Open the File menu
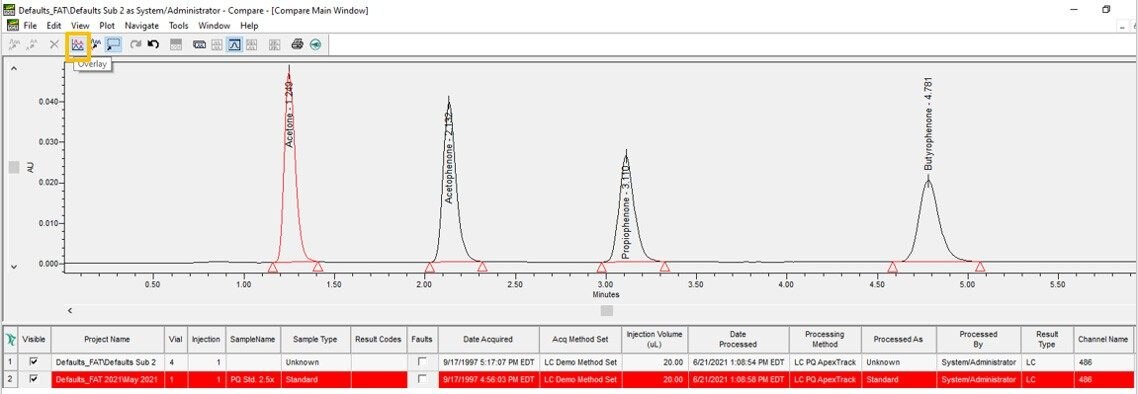 30,25
